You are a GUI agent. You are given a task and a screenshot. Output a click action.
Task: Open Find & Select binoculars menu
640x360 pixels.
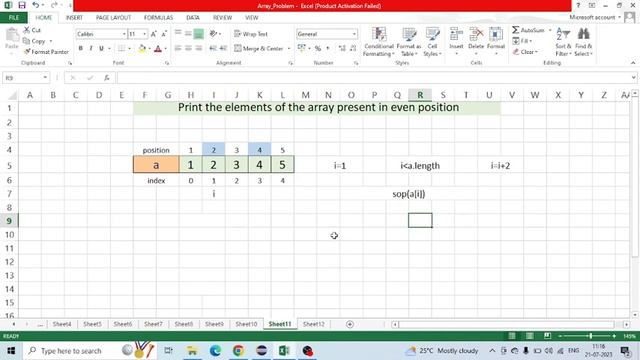coord(584,42)
